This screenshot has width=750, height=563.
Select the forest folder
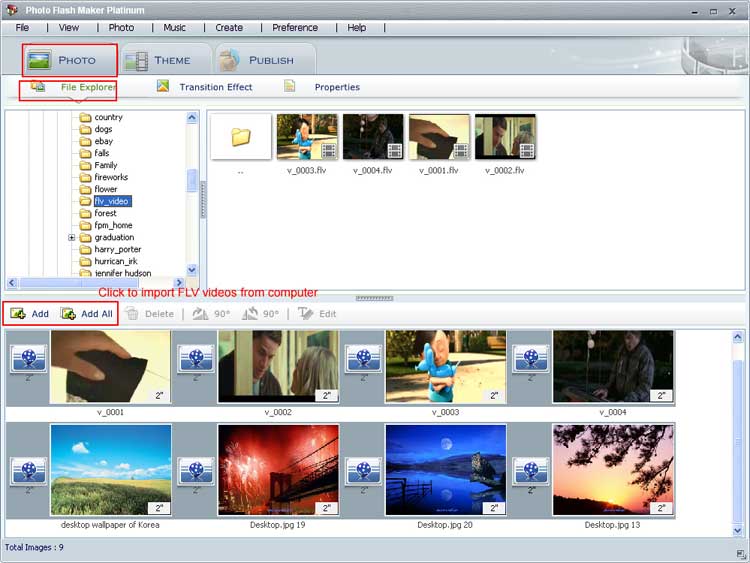(x=98, y=213)
